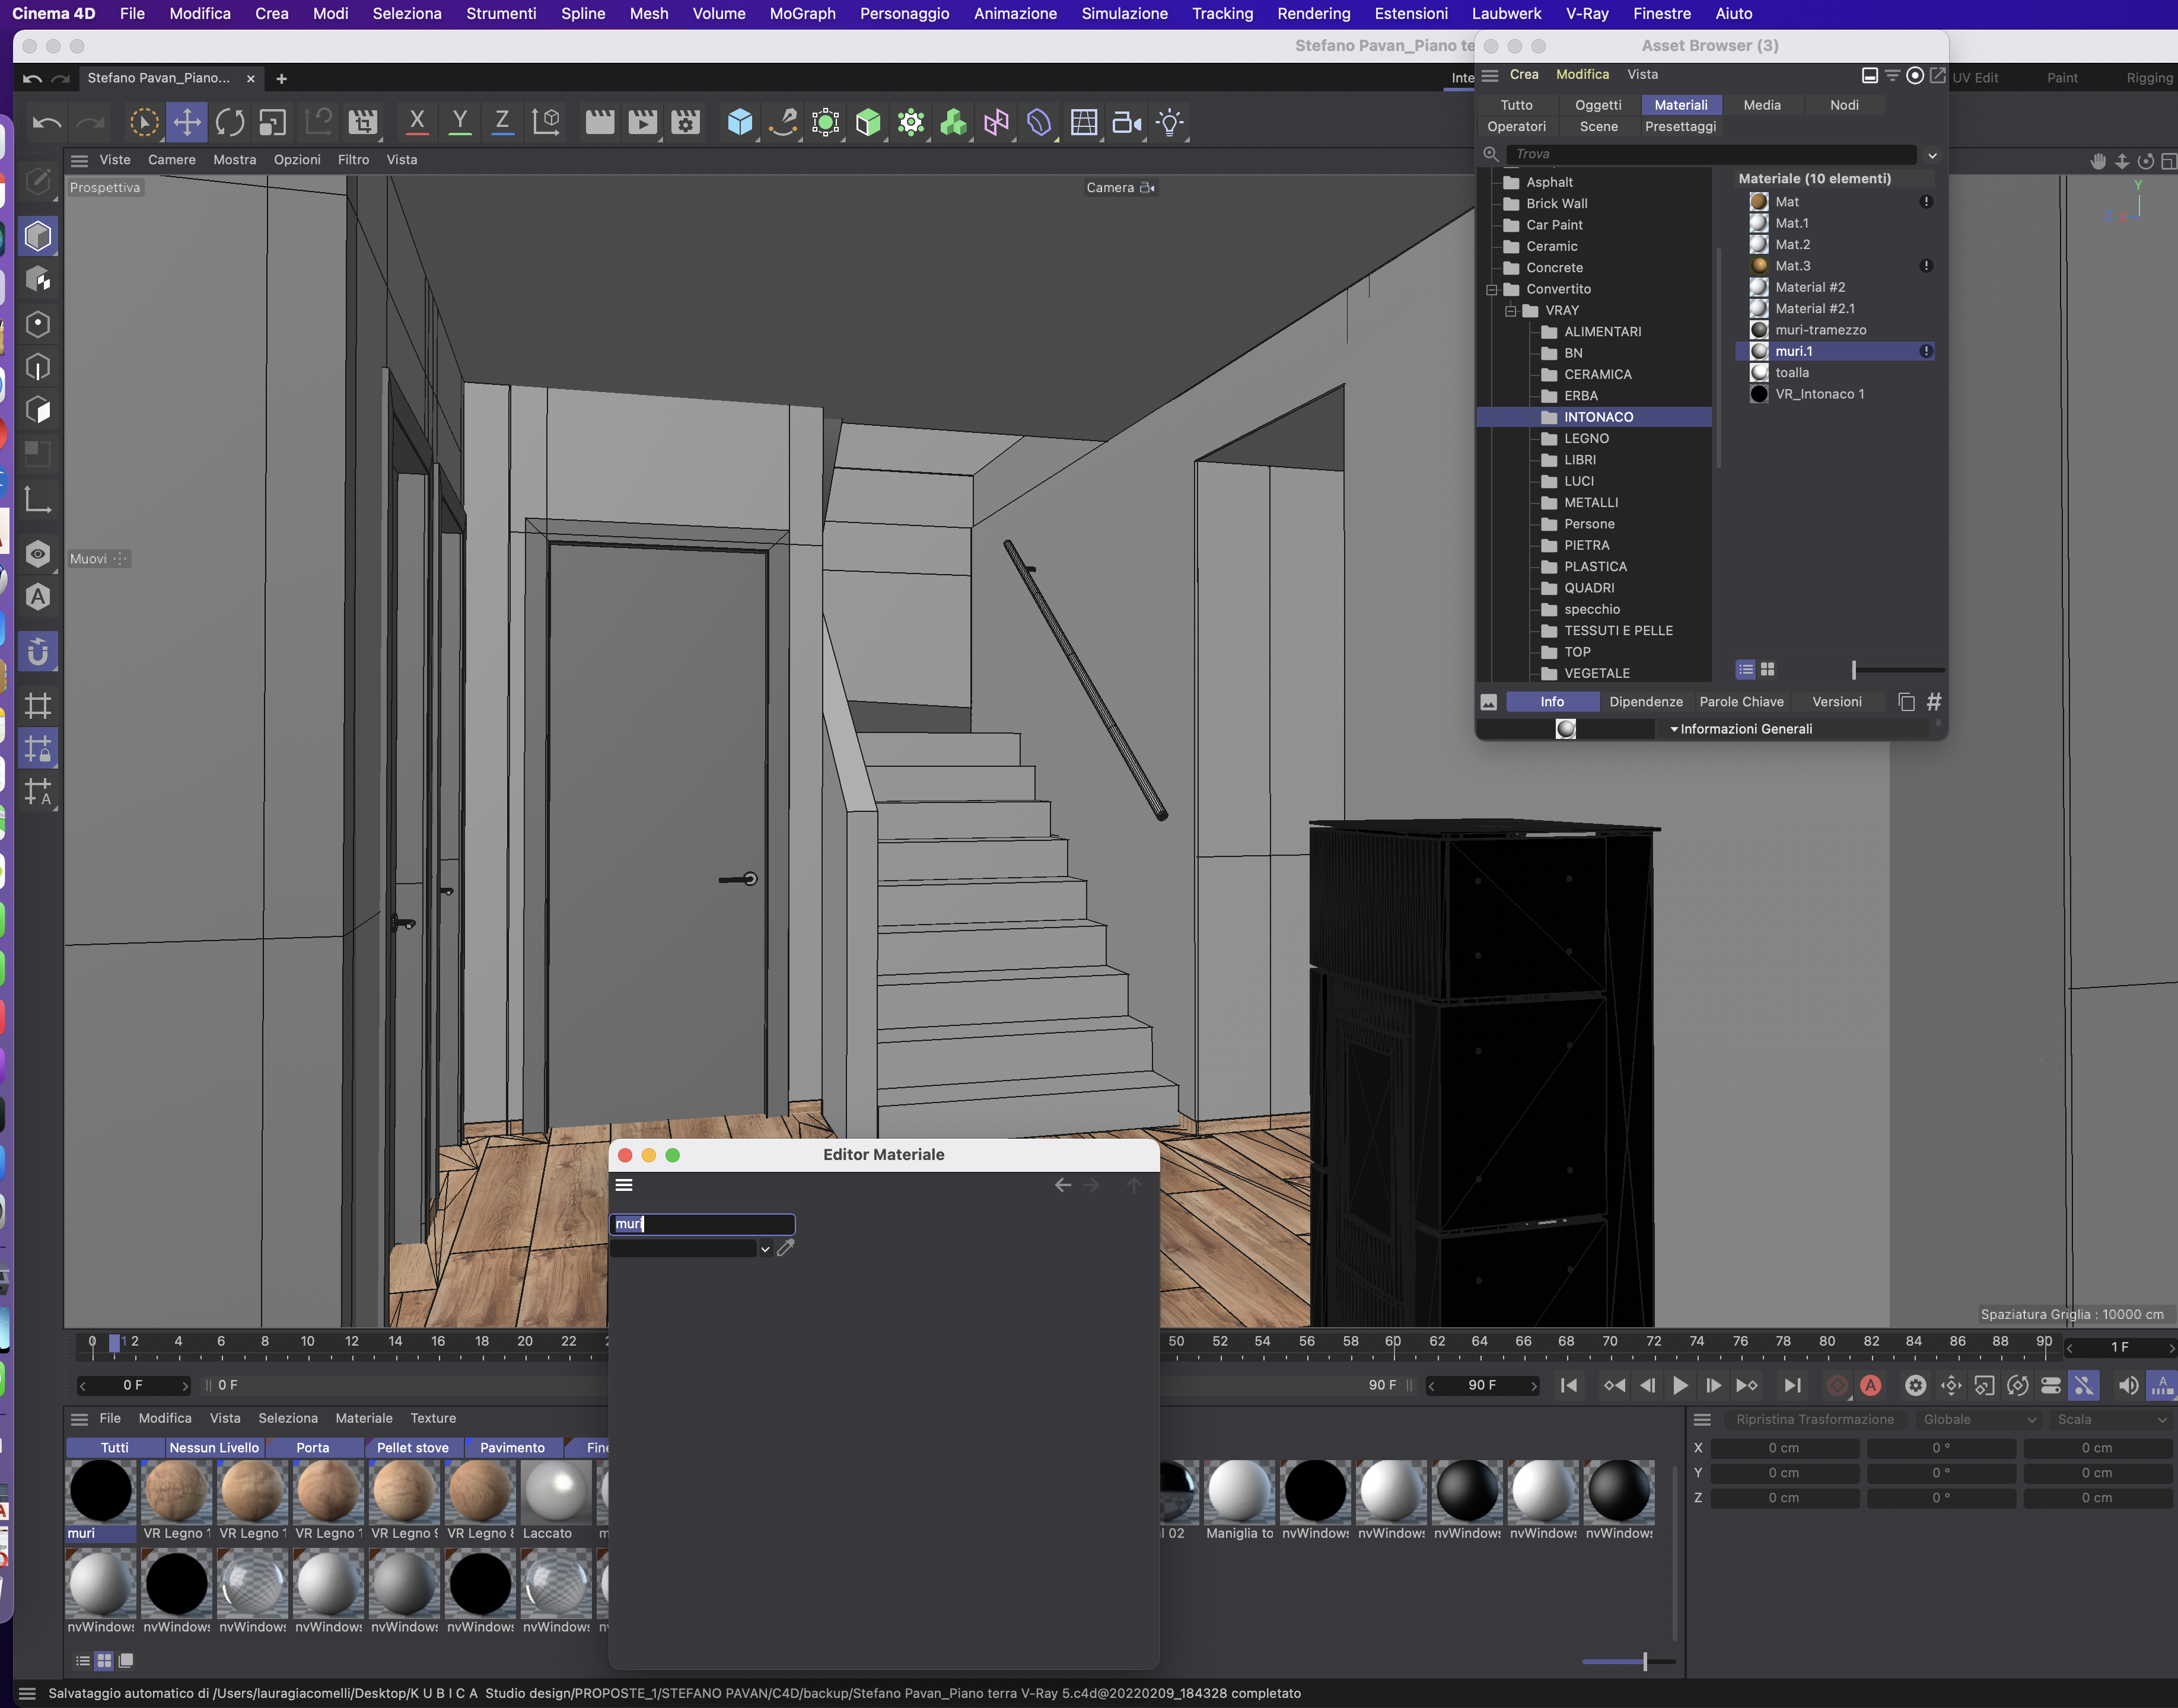Select the Pavimento material layer filter

point(512,1447)
